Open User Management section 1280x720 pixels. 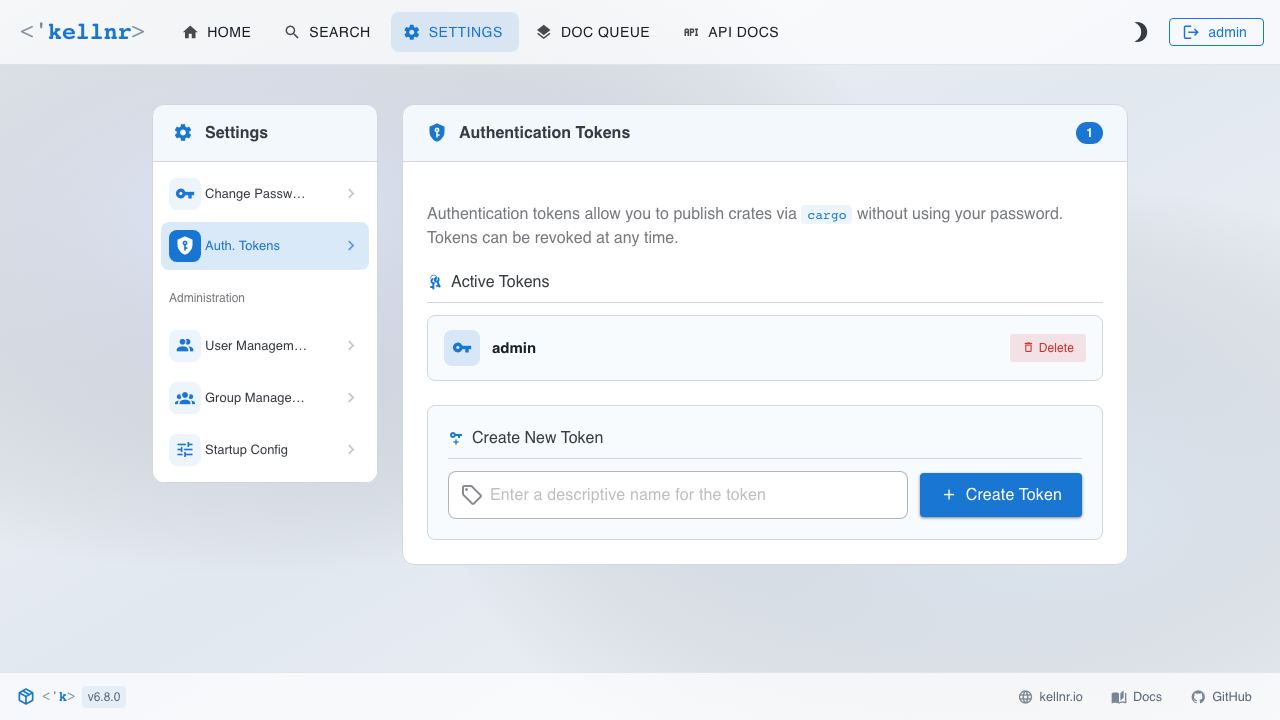click(265, 346)
